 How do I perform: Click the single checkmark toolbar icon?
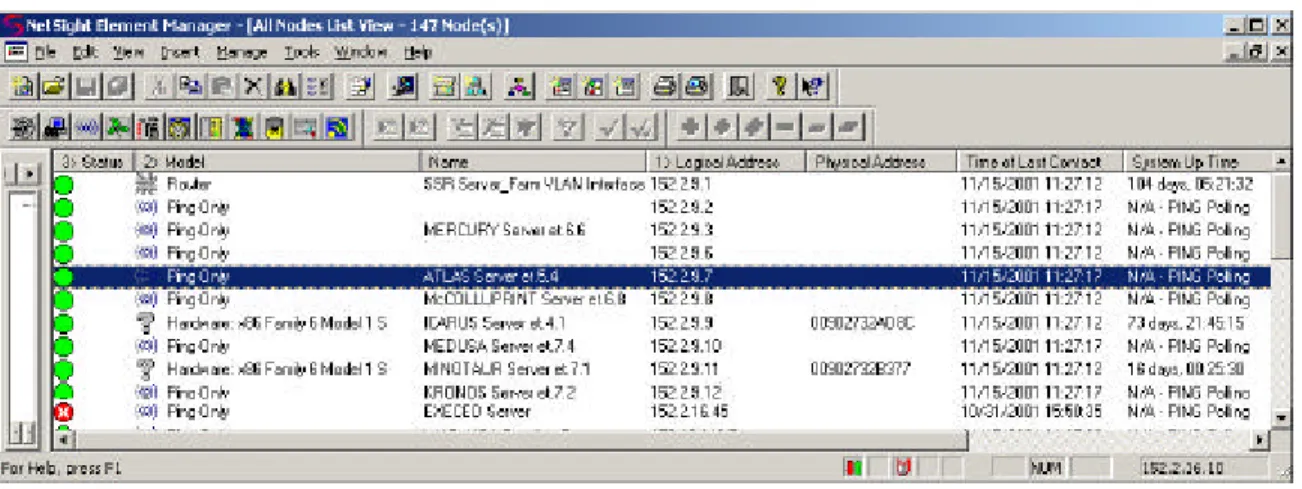[611, 125]
